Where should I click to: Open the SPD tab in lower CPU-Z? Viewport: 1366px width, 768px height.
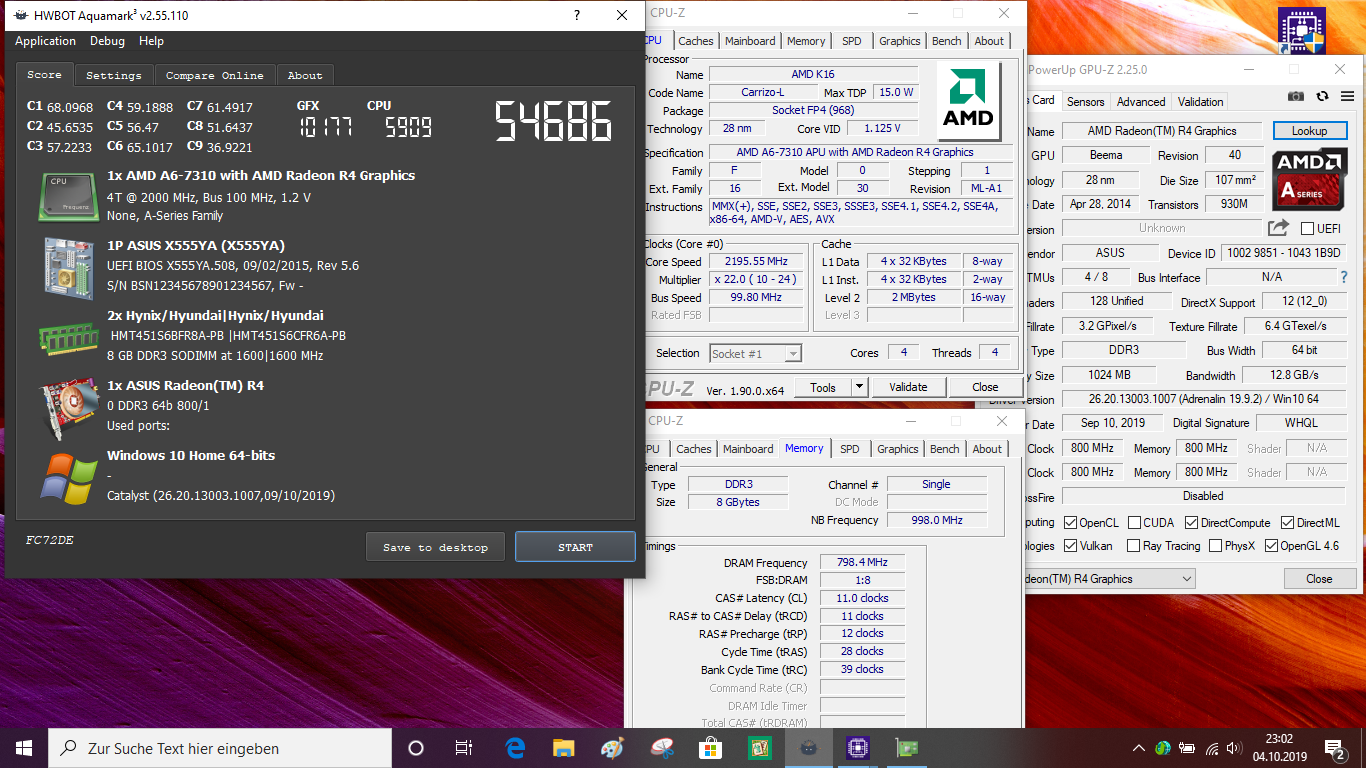tap(849, 449)
